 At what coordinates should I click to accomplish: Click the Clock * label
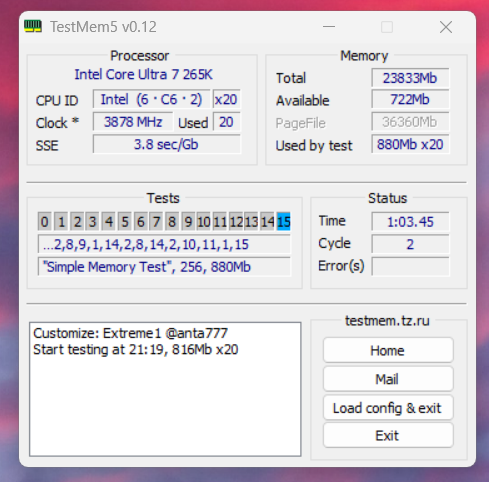57,123
